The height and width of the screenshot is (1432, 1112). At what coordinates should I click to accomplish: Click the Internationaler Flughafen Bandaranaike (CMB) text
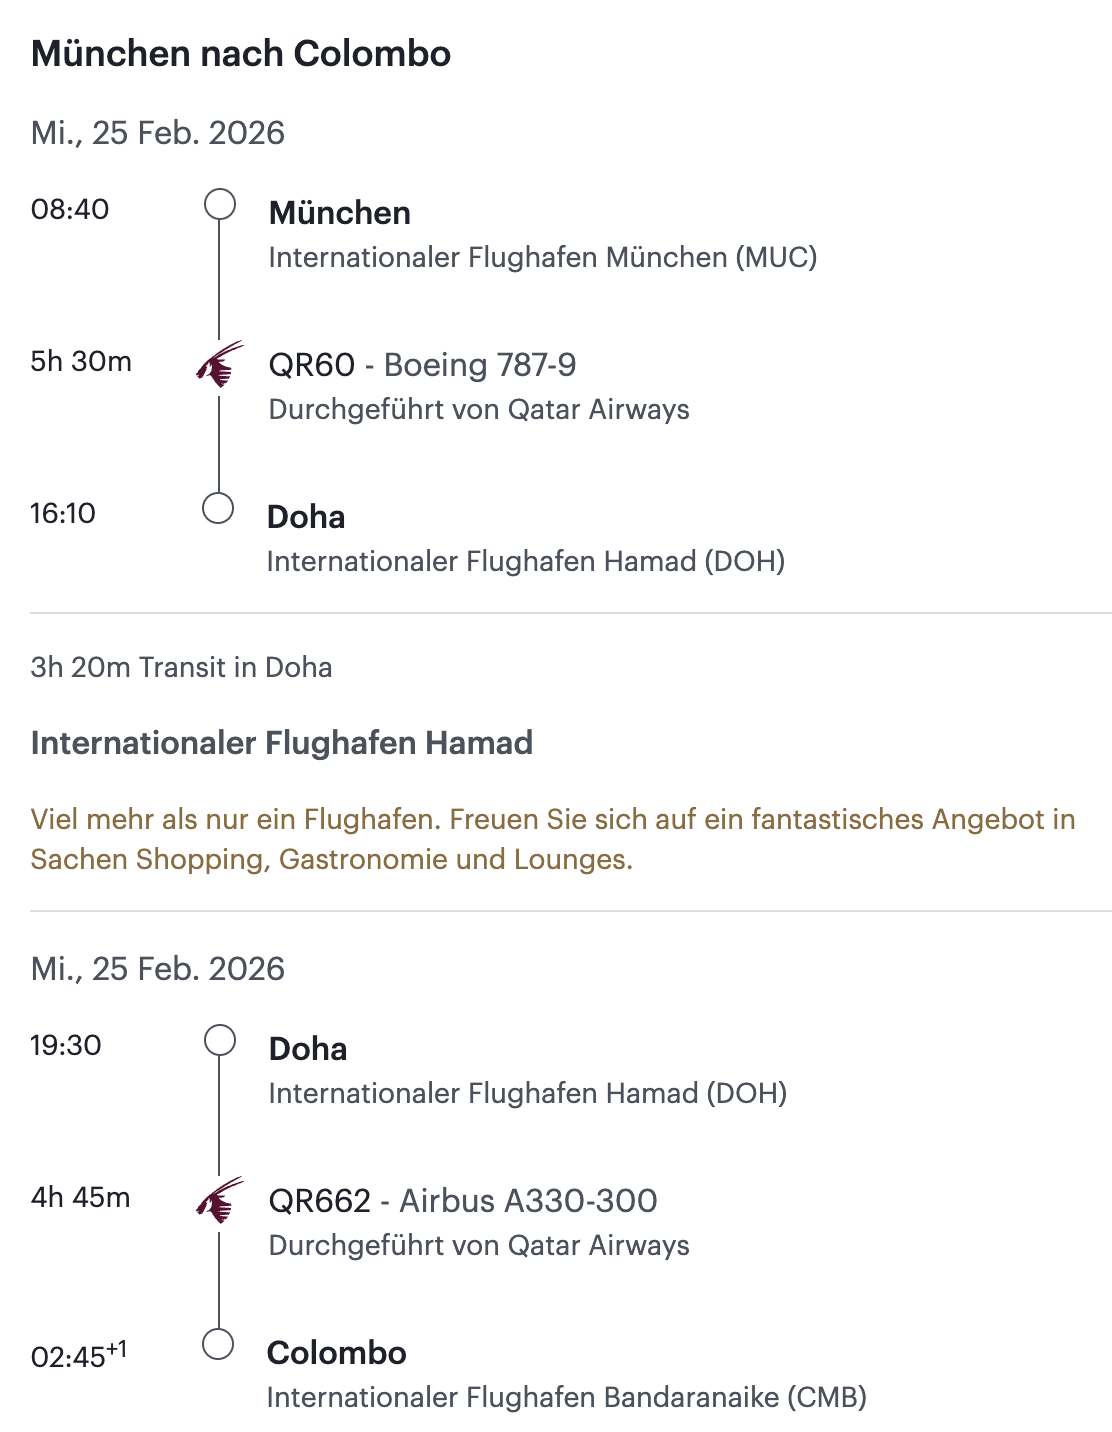coord(566,1397)
